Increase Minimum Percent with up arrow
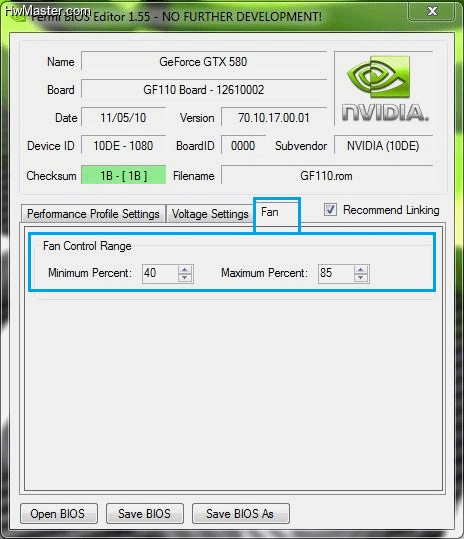 pos(185,270)
